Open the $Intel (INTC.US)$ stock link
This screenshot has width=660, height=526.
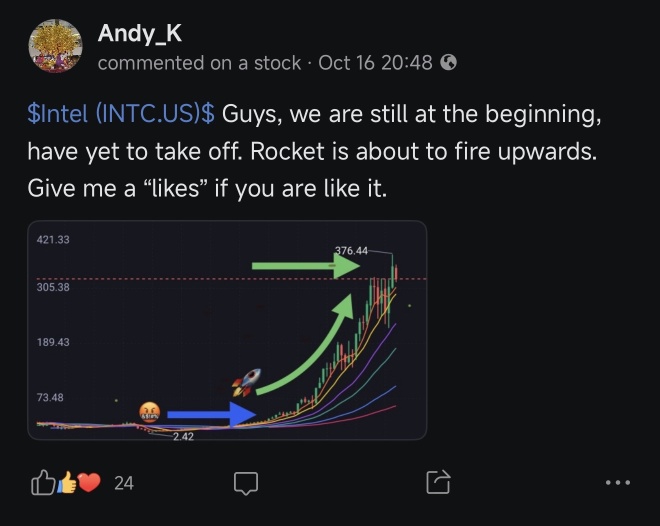pos(121,114)
